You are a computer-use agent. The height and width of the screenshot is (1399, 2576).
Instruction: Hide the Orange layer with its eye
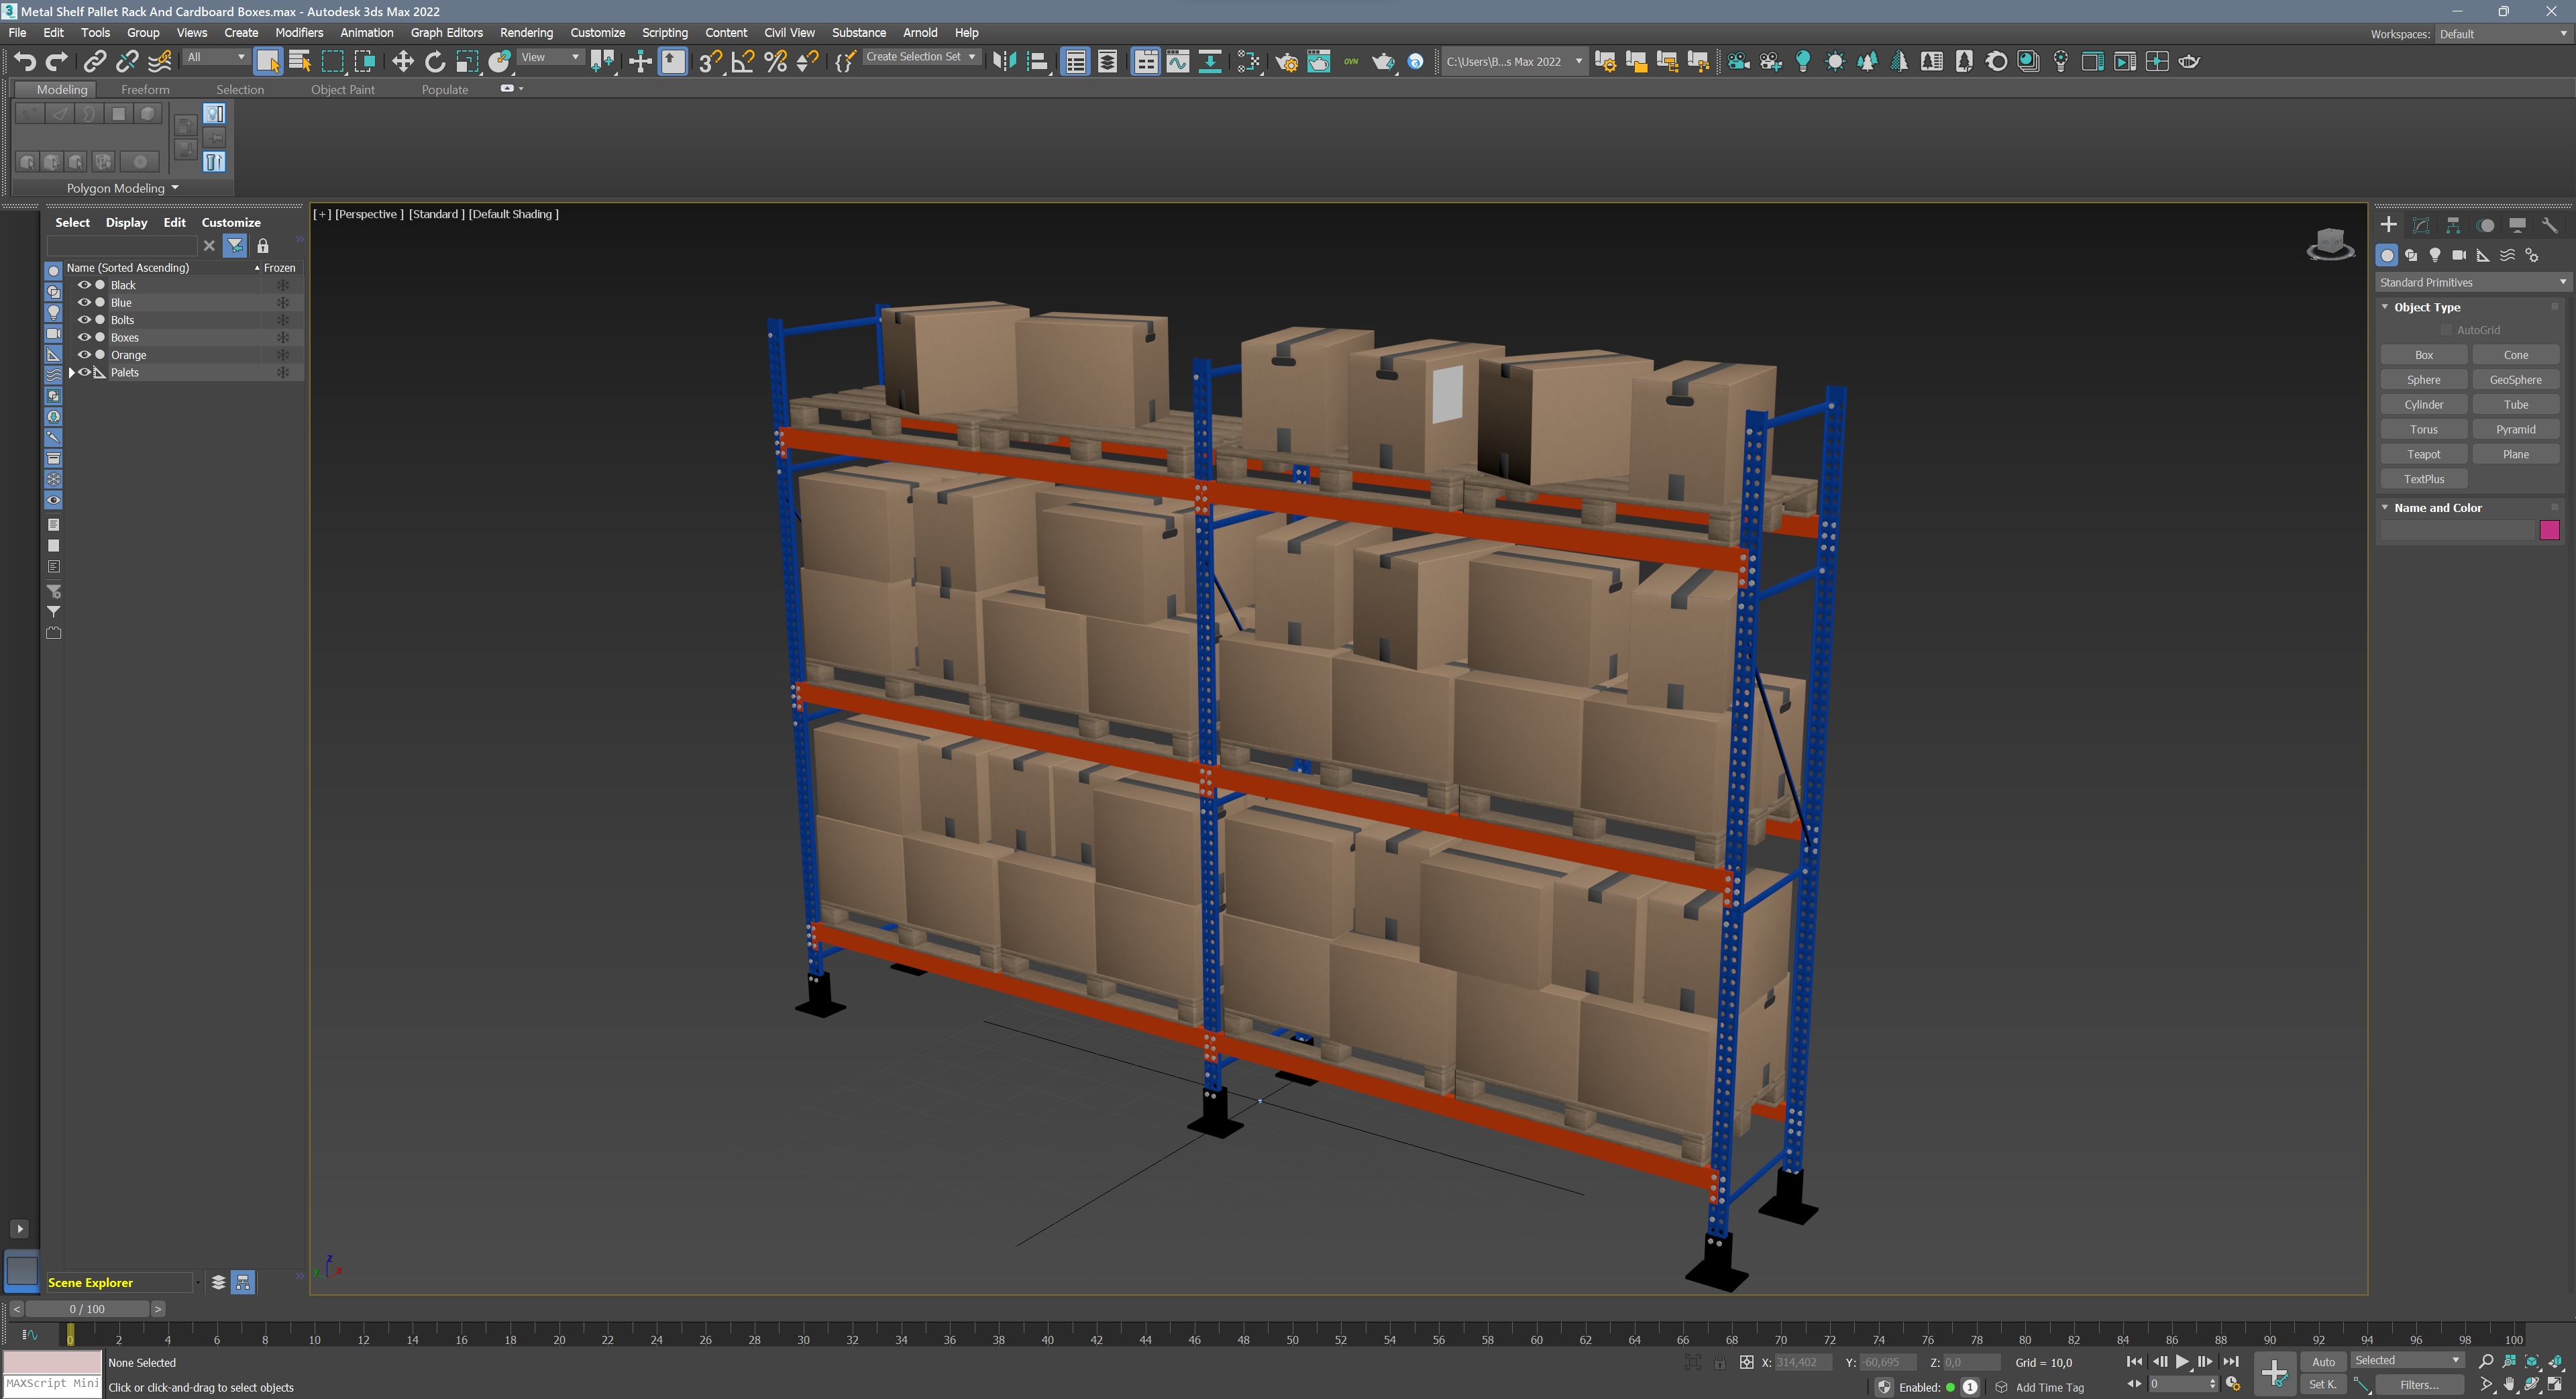85,355
